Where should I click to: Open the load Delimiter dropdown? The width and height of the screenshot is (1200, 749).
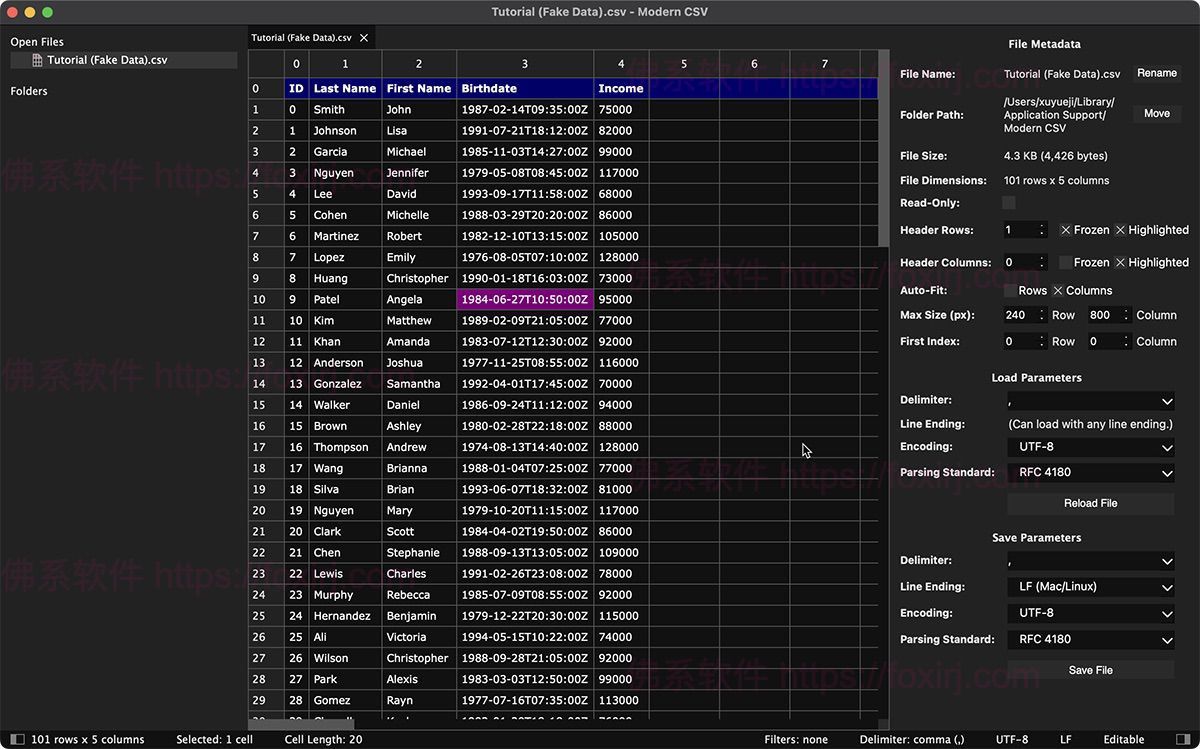pyautogui.click(x=1090, y=399)
